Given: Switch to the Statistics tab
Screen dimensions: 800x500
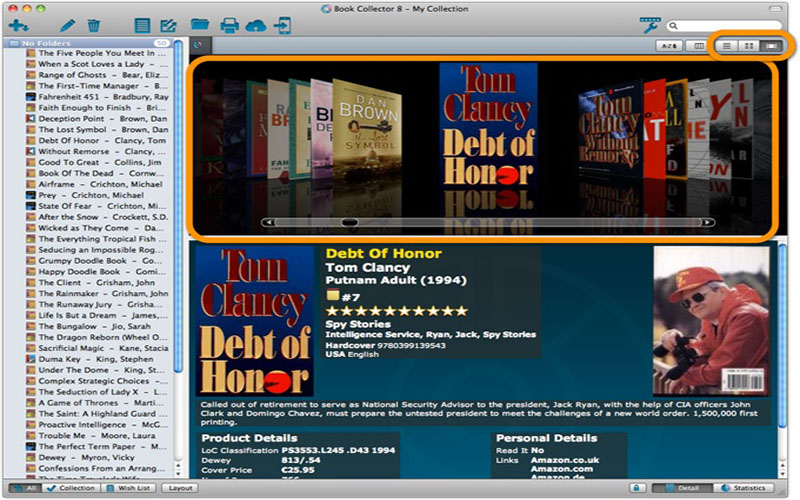Looking at the screenshot, I should click(743, 488).
